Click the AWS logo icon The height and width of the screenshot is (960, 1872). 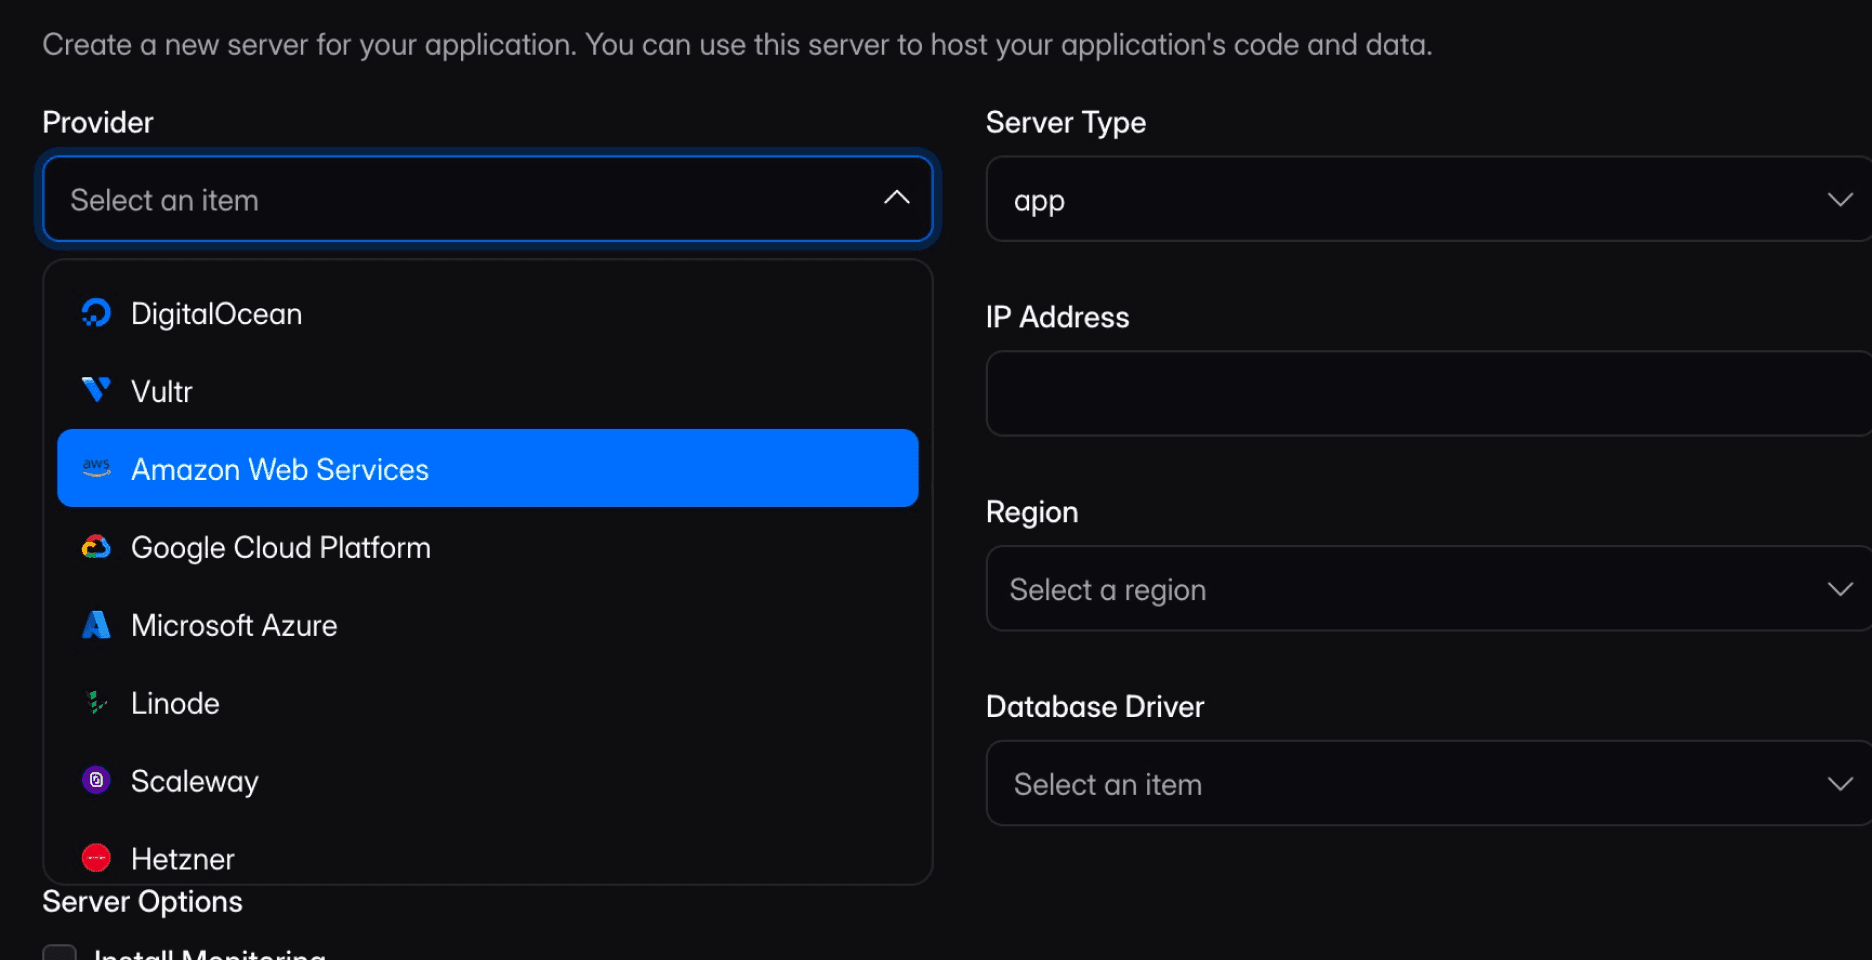pyautogui.click(x=96, y=468)
